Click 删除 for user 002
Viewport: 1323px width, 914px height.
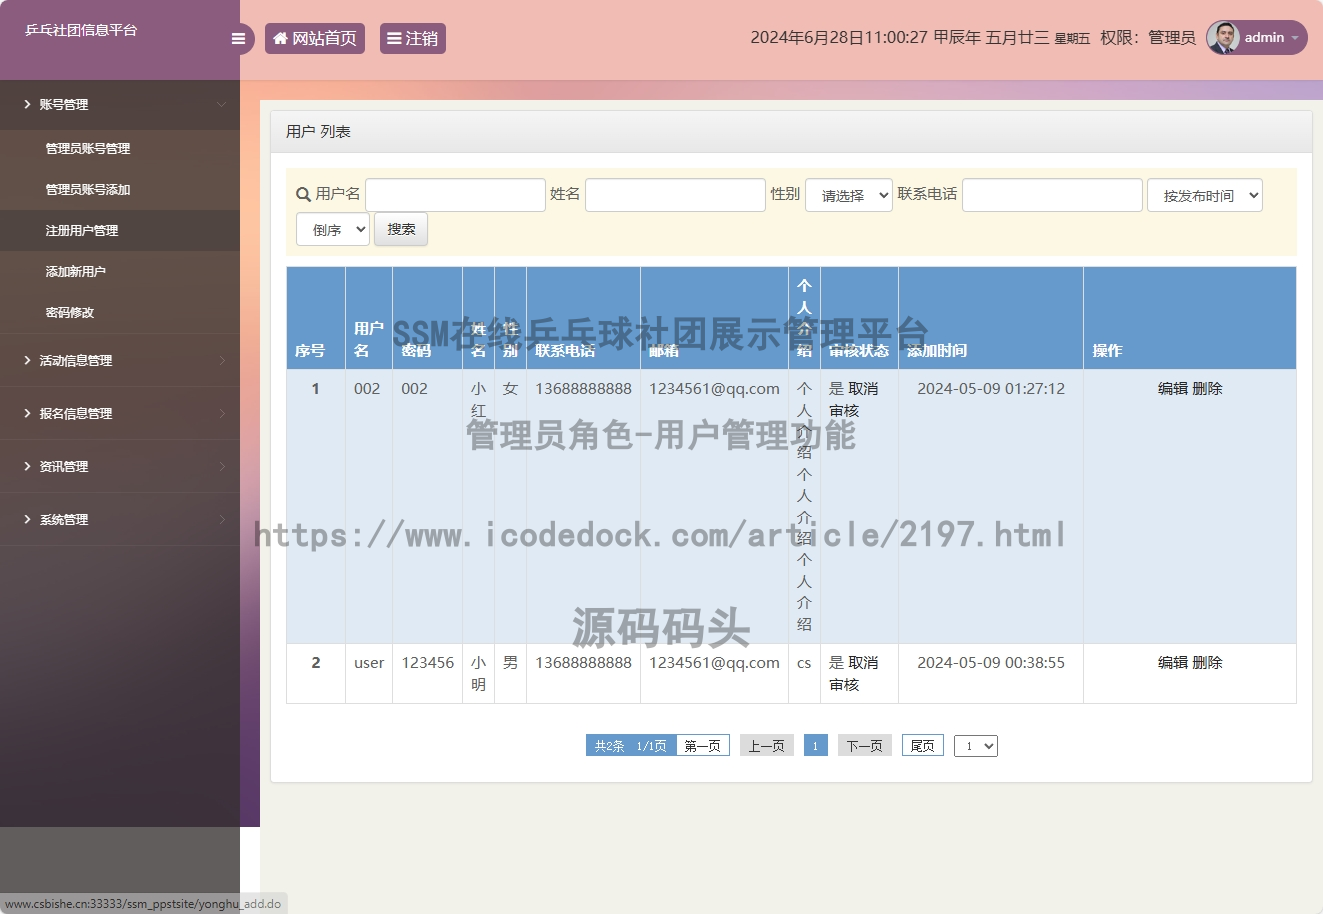coord(1207,388)
